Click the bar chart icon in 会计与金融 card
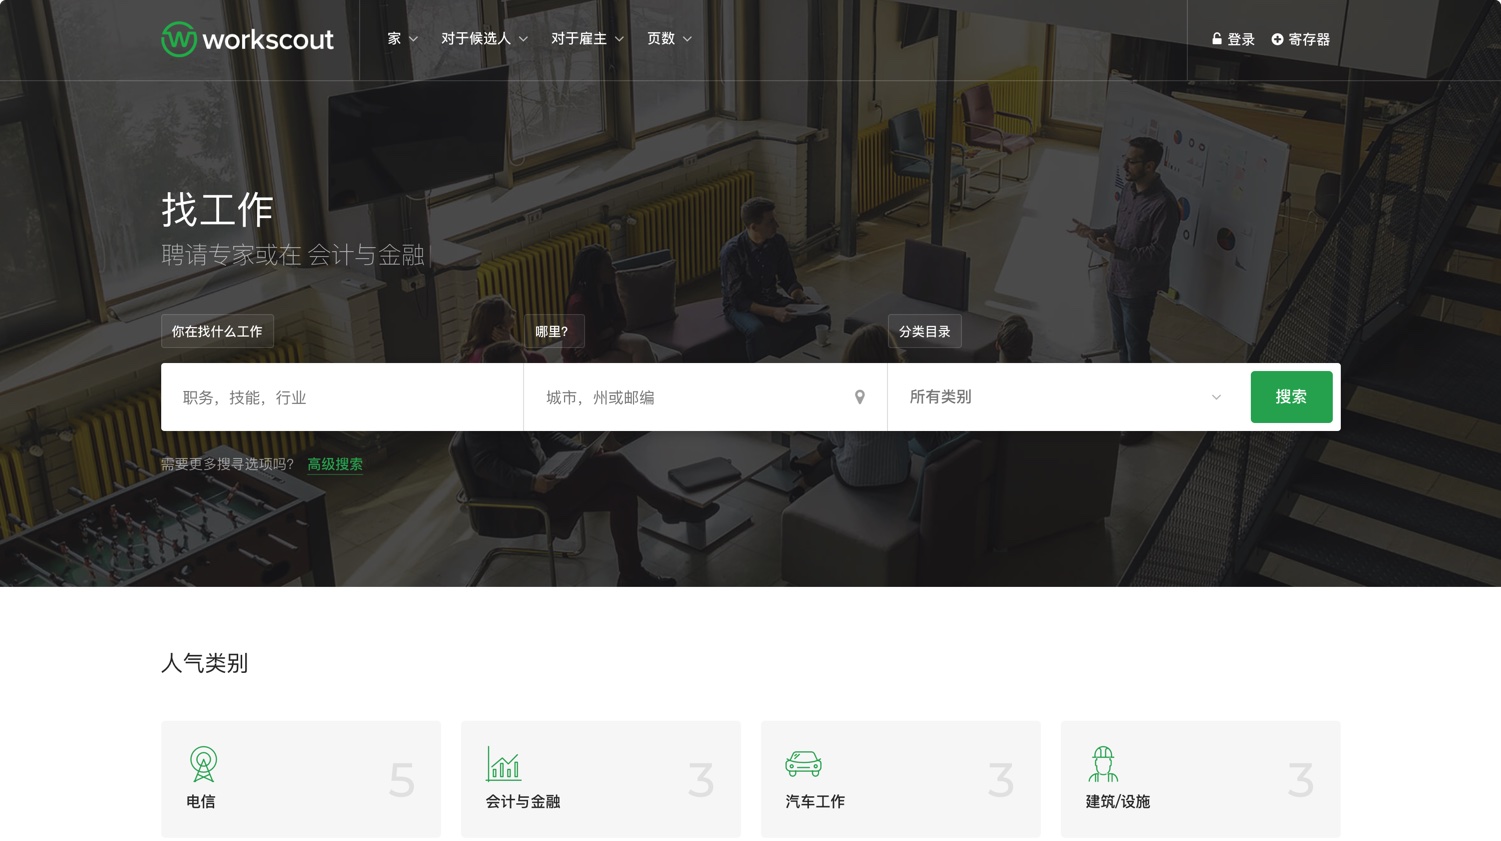 503,764
